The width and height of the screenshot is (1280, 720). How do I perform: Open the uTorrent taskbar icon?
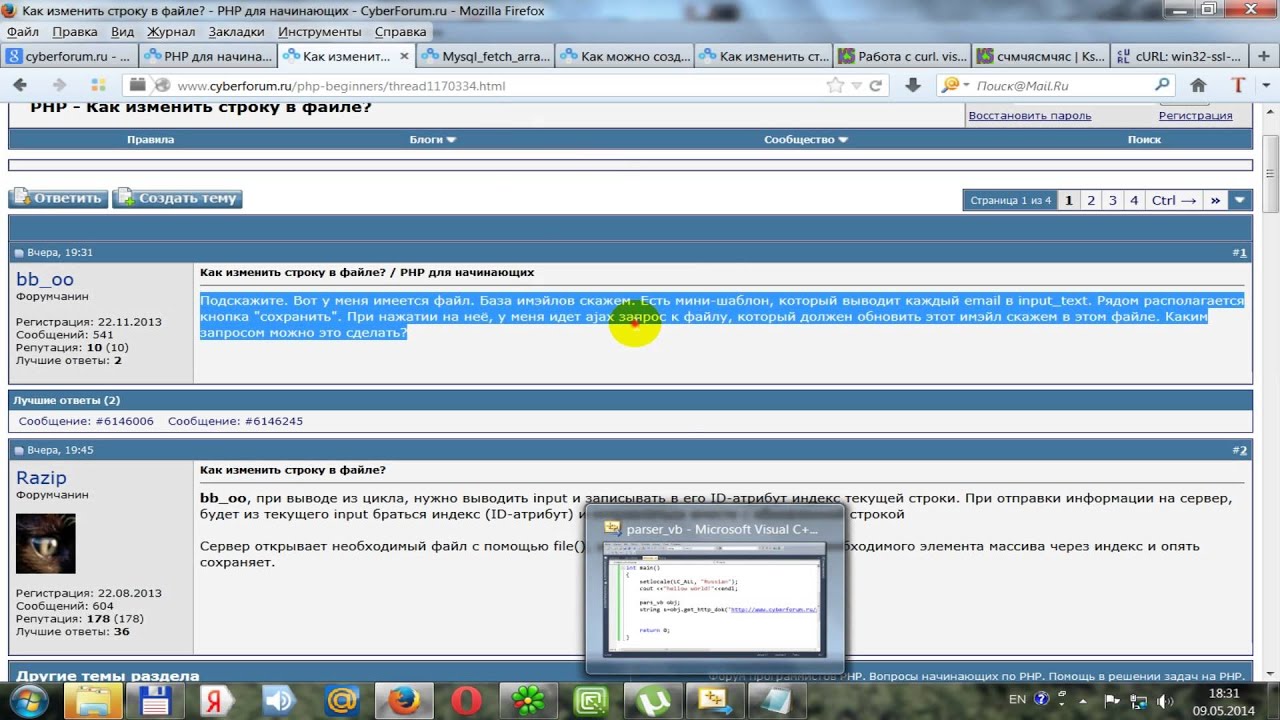click(651, 700)
